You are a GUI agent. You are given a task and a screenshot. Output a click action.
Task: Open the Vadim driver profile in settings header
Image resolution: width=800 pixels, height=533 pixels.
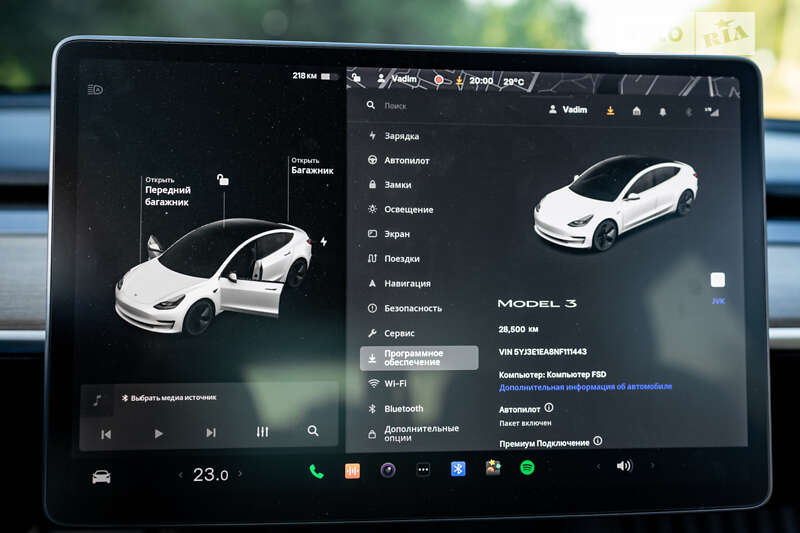tap(568, 110)
